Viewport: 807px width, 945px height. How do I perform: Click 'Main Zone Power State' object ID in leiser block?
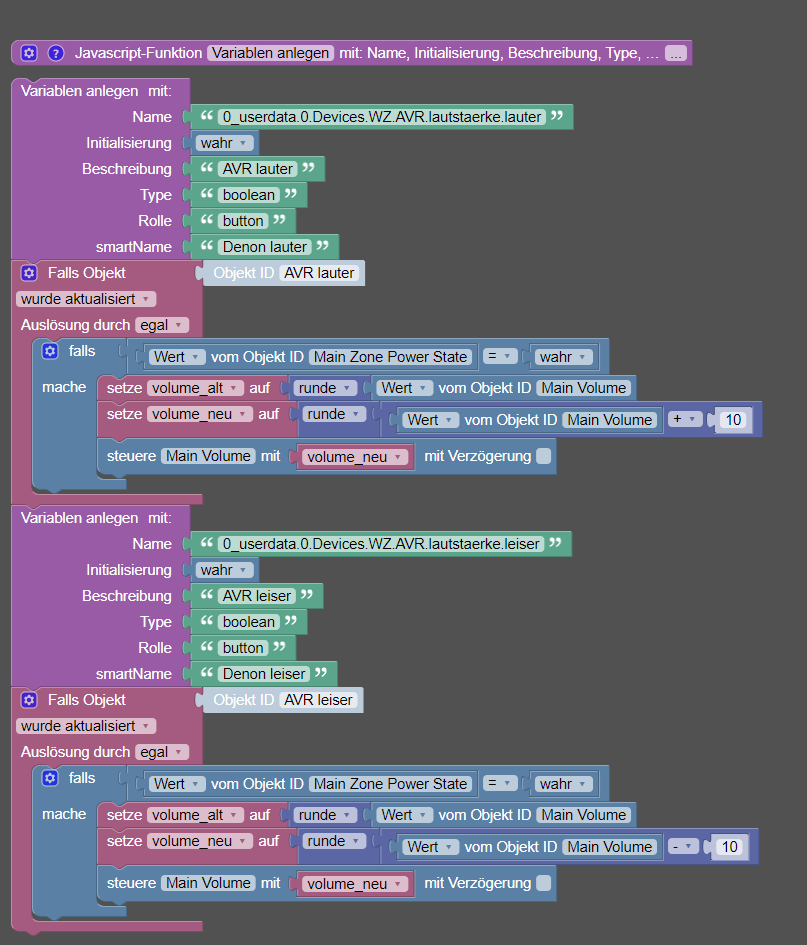(391, 783)
